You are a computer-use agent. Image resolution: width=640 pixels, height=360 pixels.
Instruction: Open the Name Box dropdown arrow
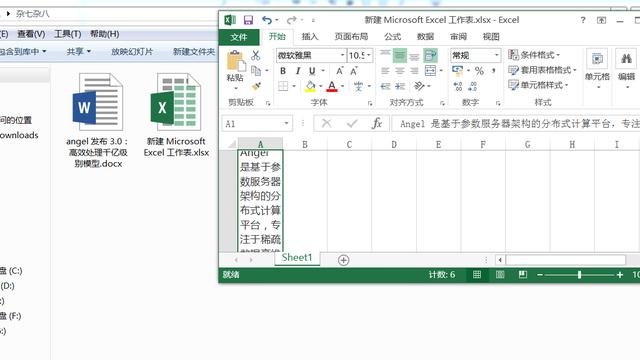287,123
